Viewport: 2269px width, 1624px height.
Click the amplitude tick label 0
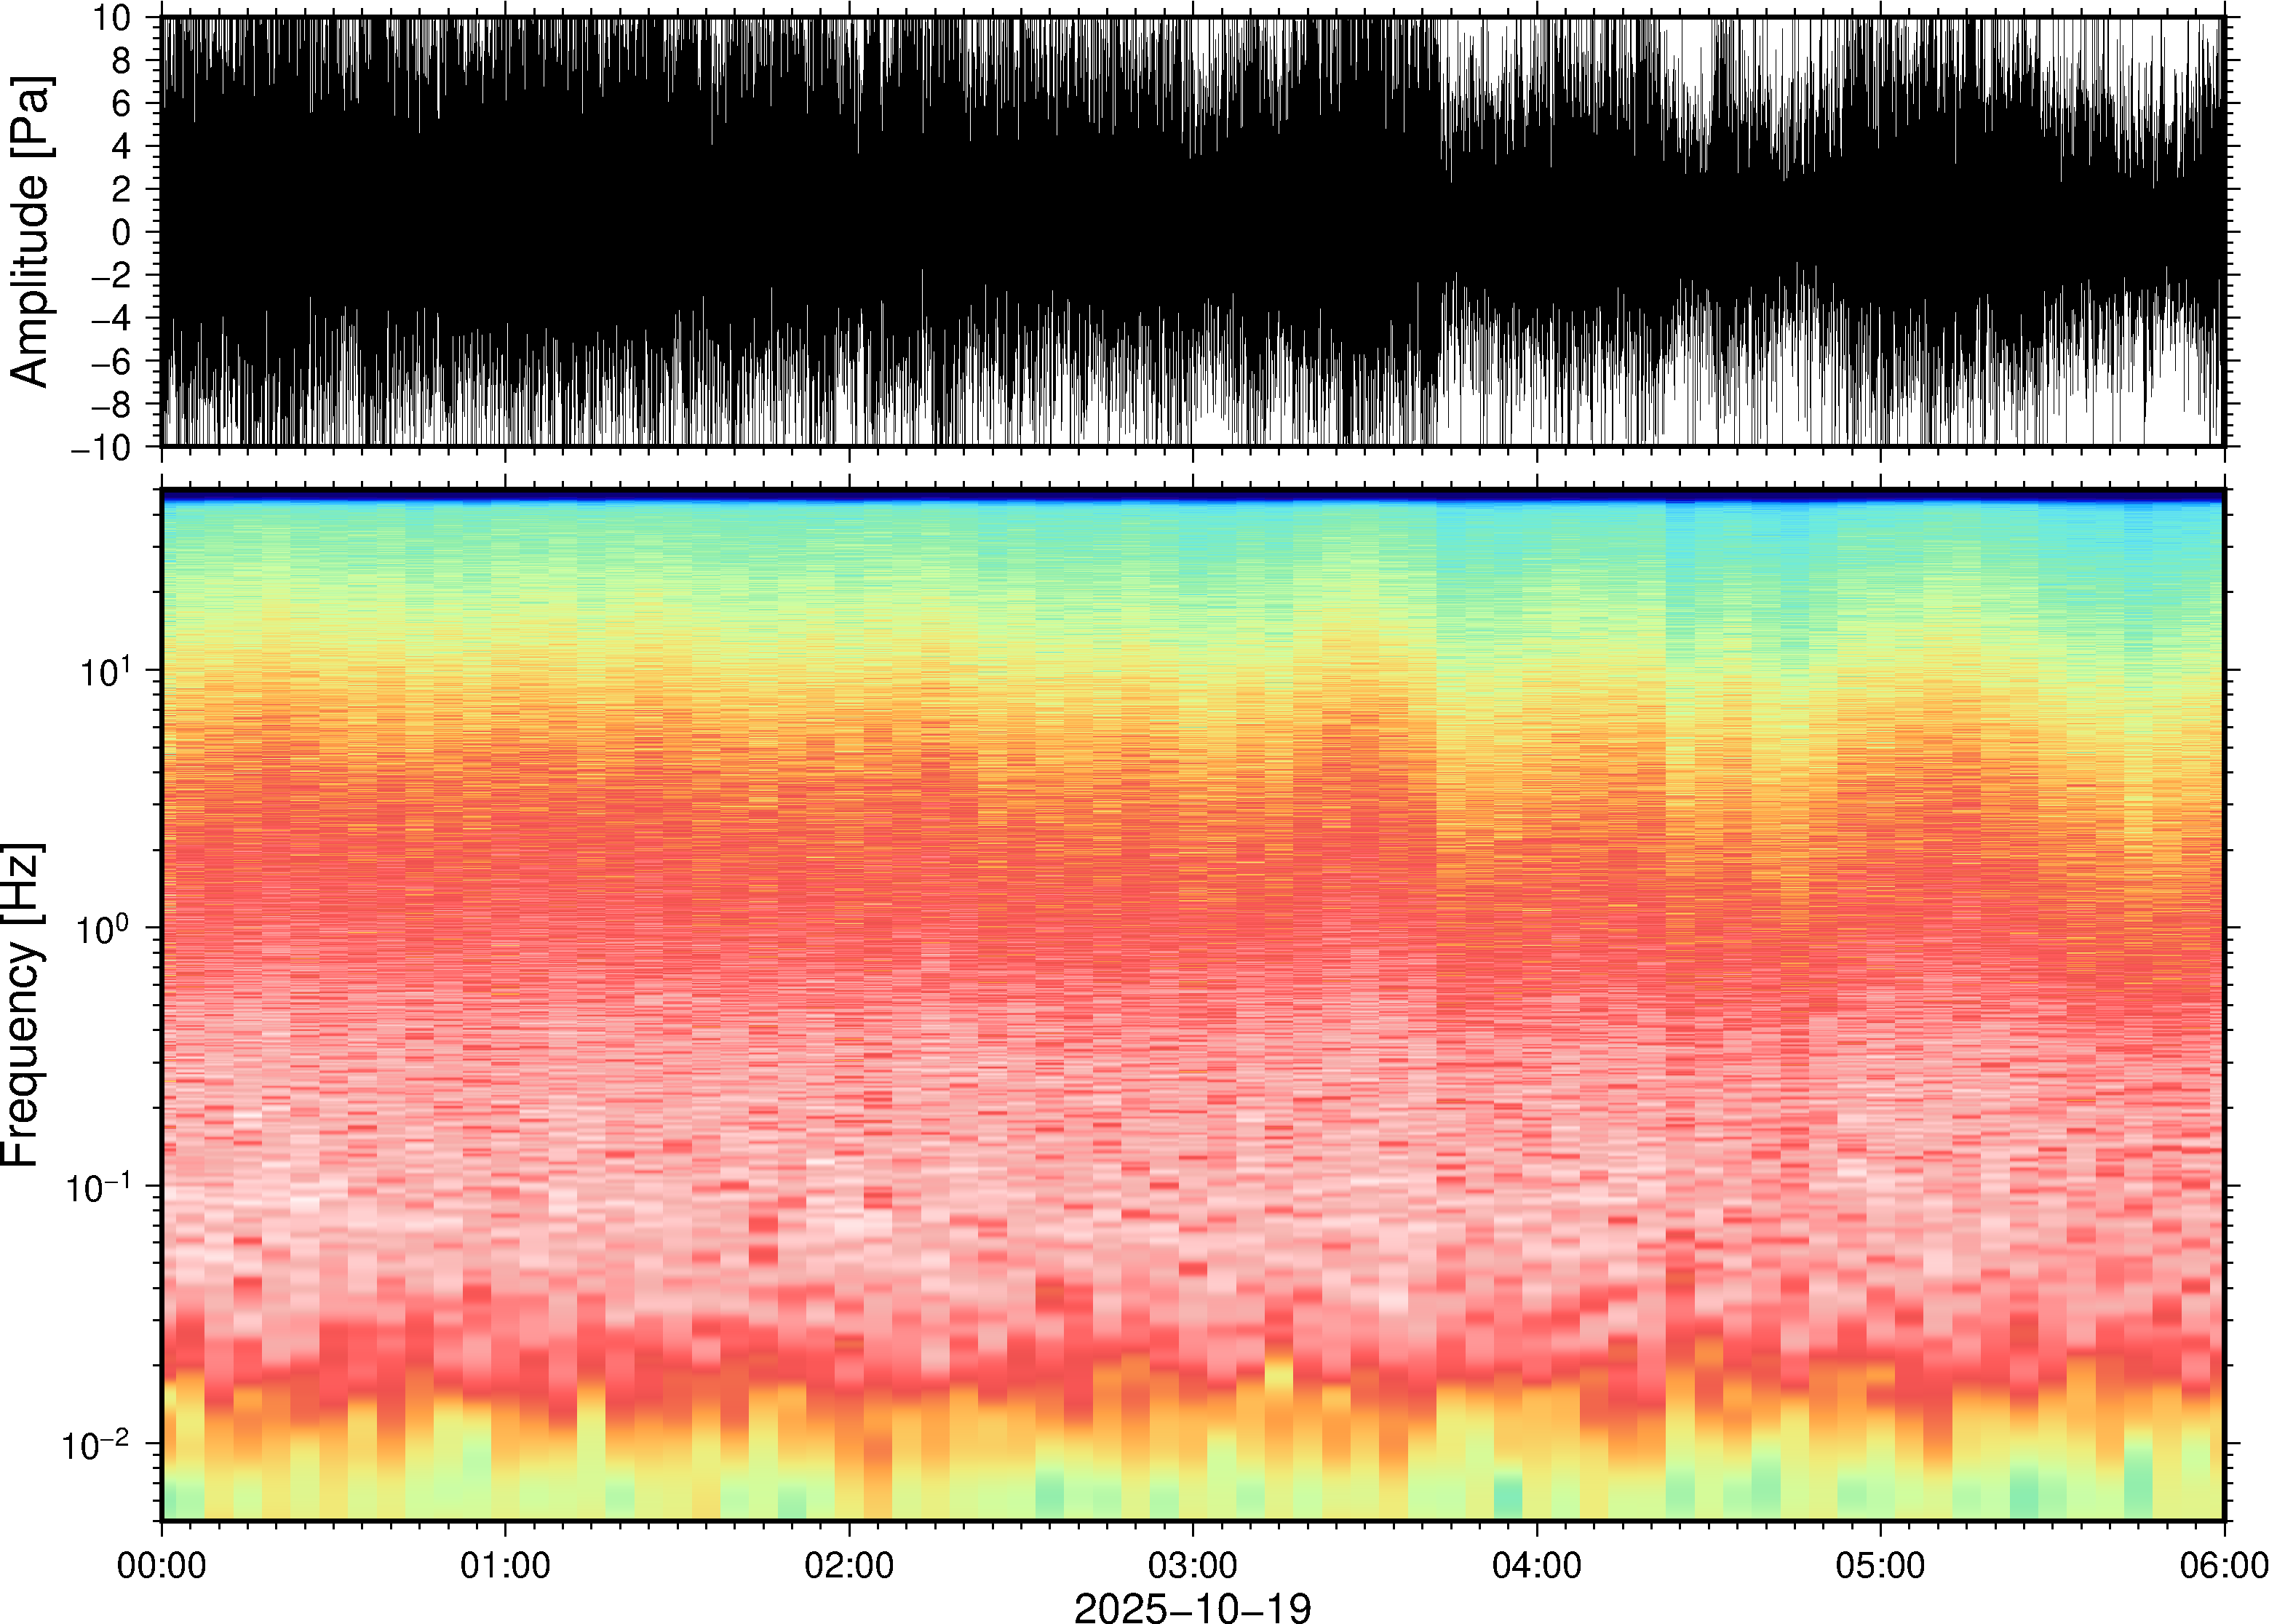coord(122,232)
